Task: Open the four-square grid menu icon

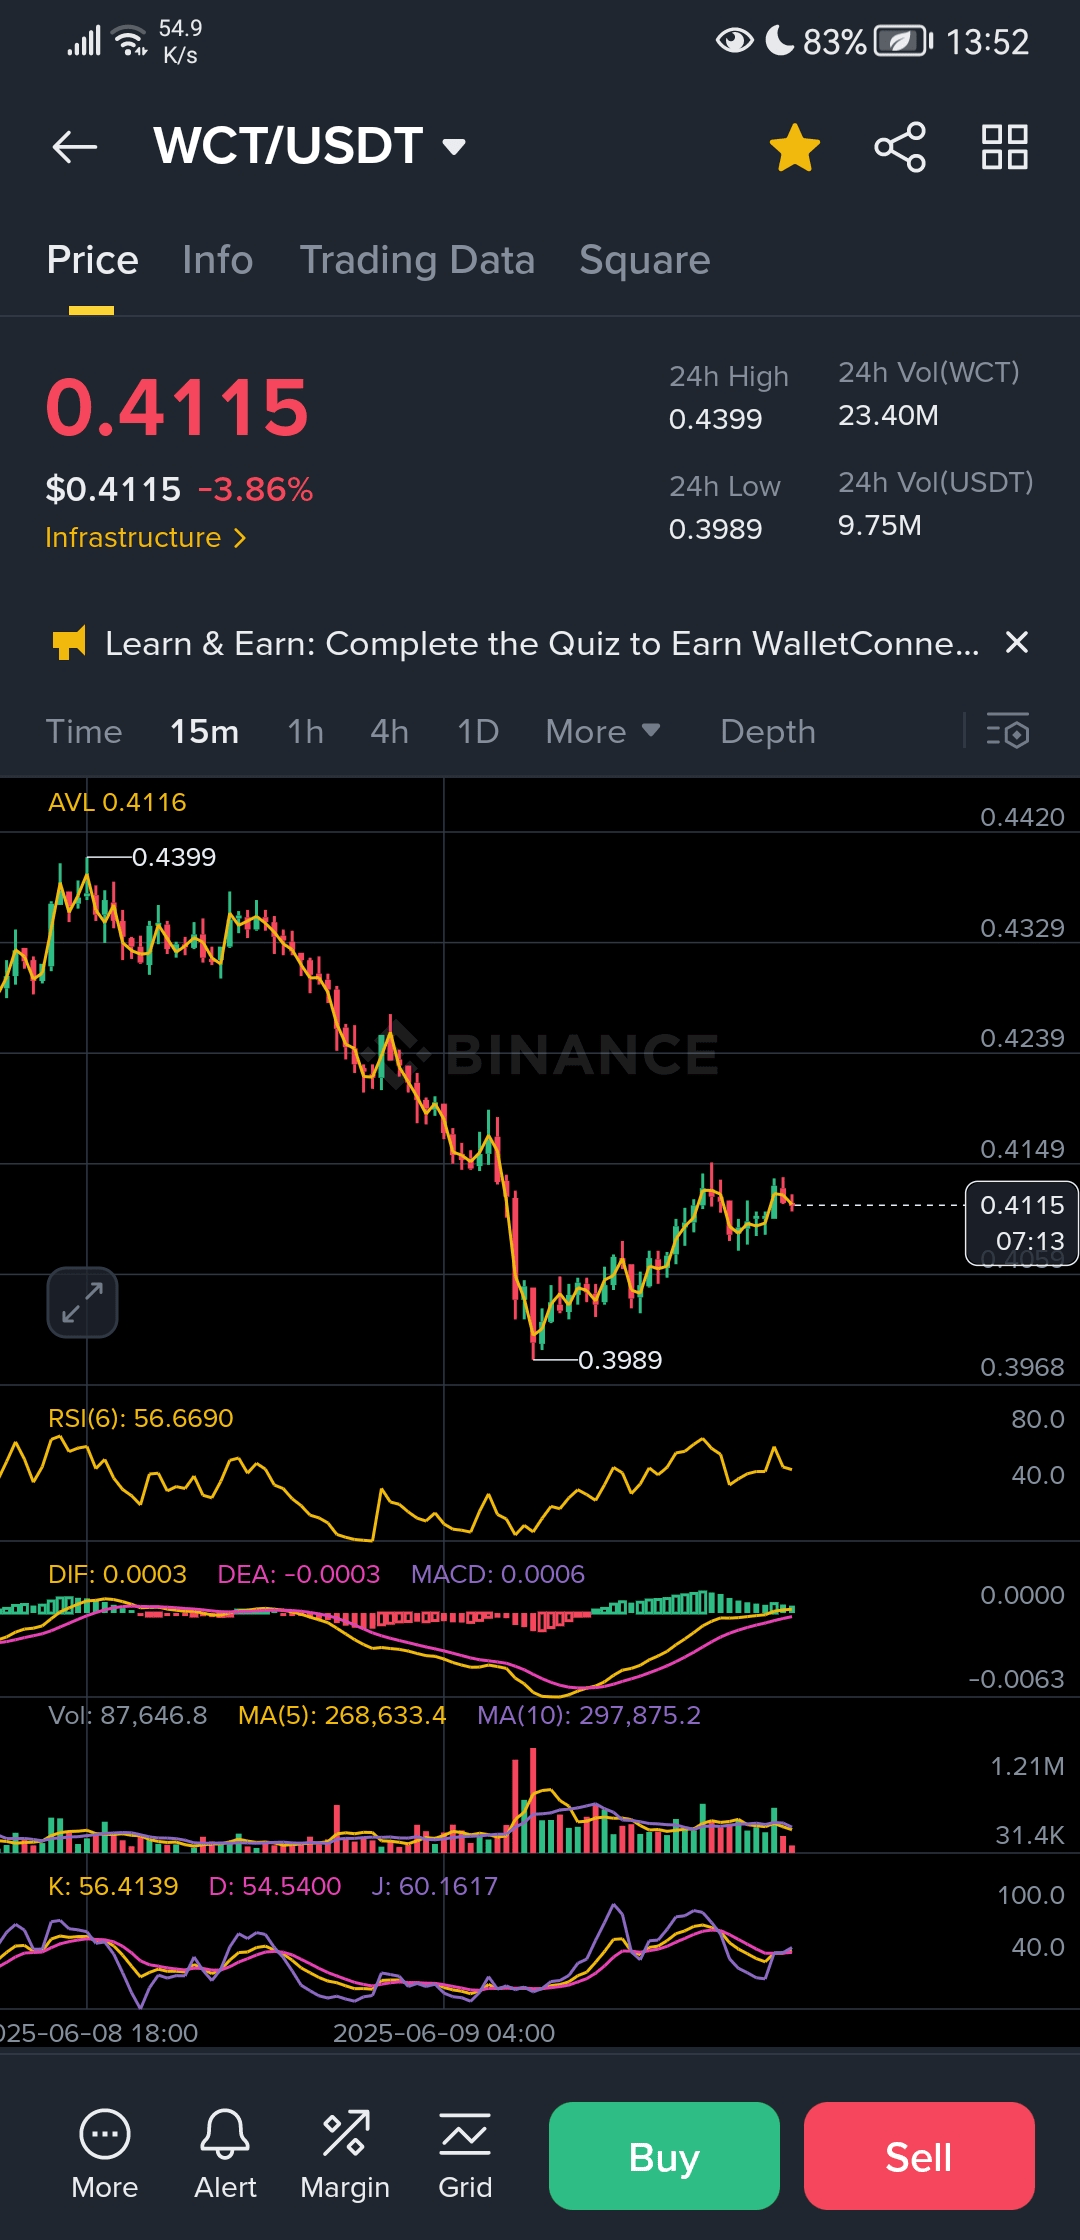Action: (x=1005, y=147)
